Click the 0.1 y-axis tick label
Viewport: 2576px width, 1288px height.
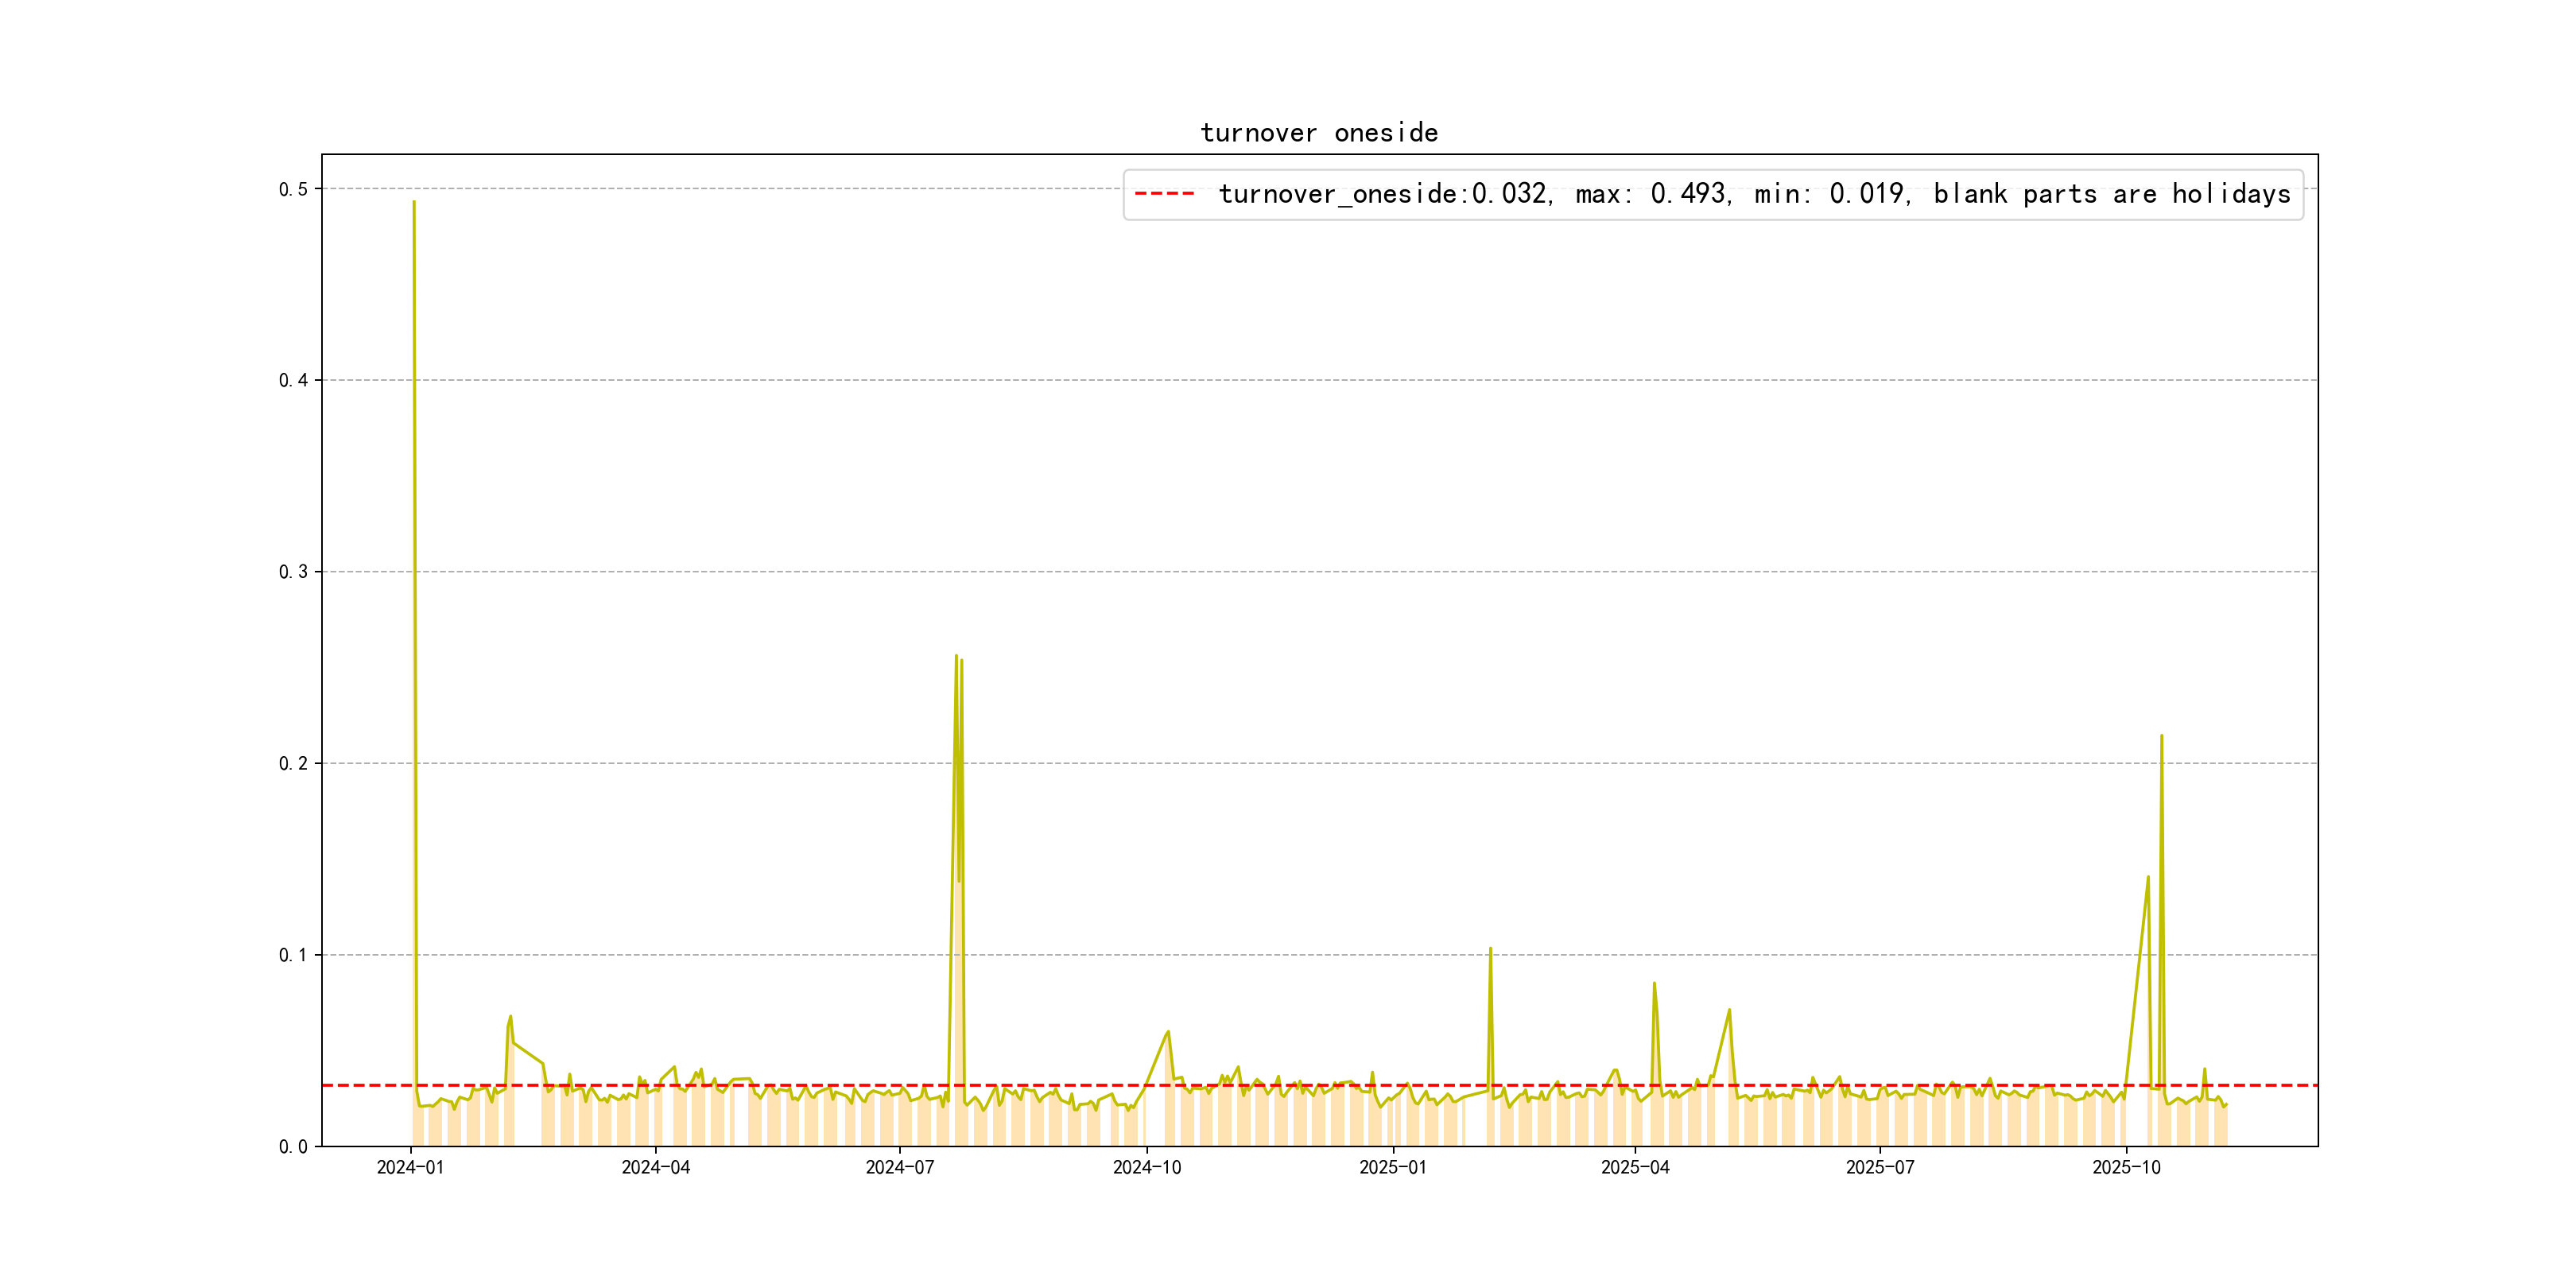coord(293,955)
